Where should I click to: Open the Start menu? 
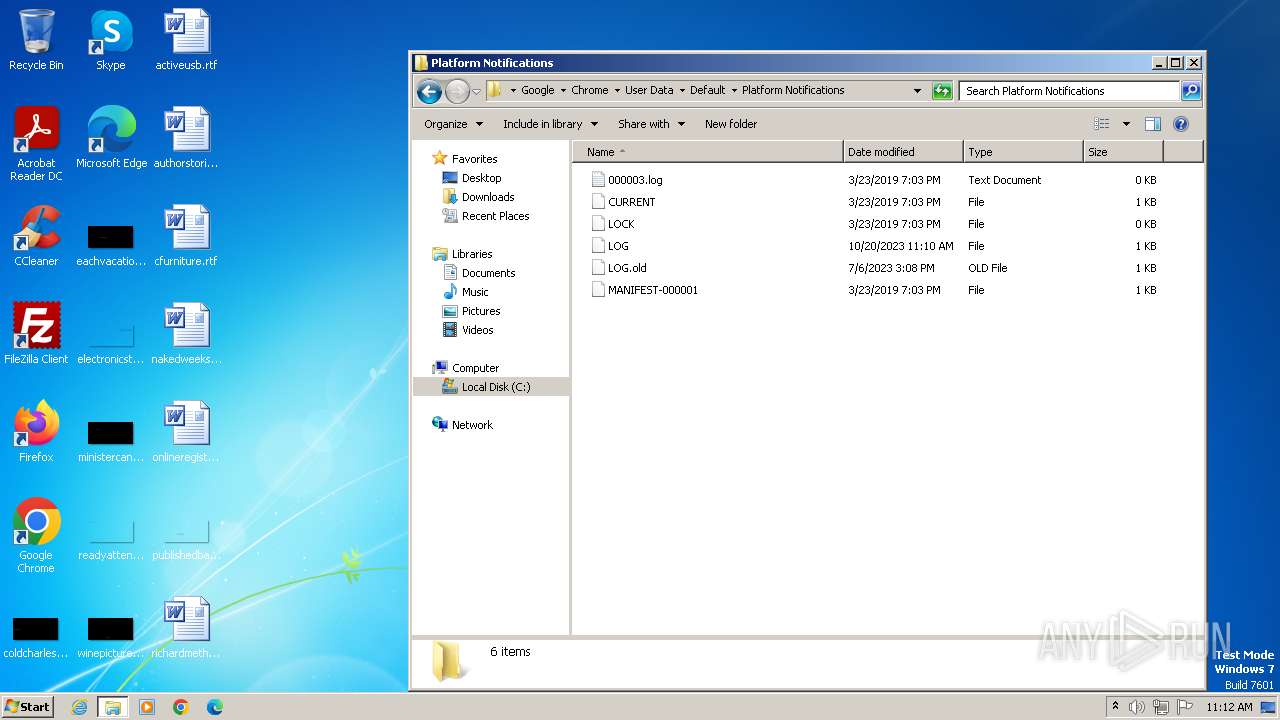click(28, 706)
